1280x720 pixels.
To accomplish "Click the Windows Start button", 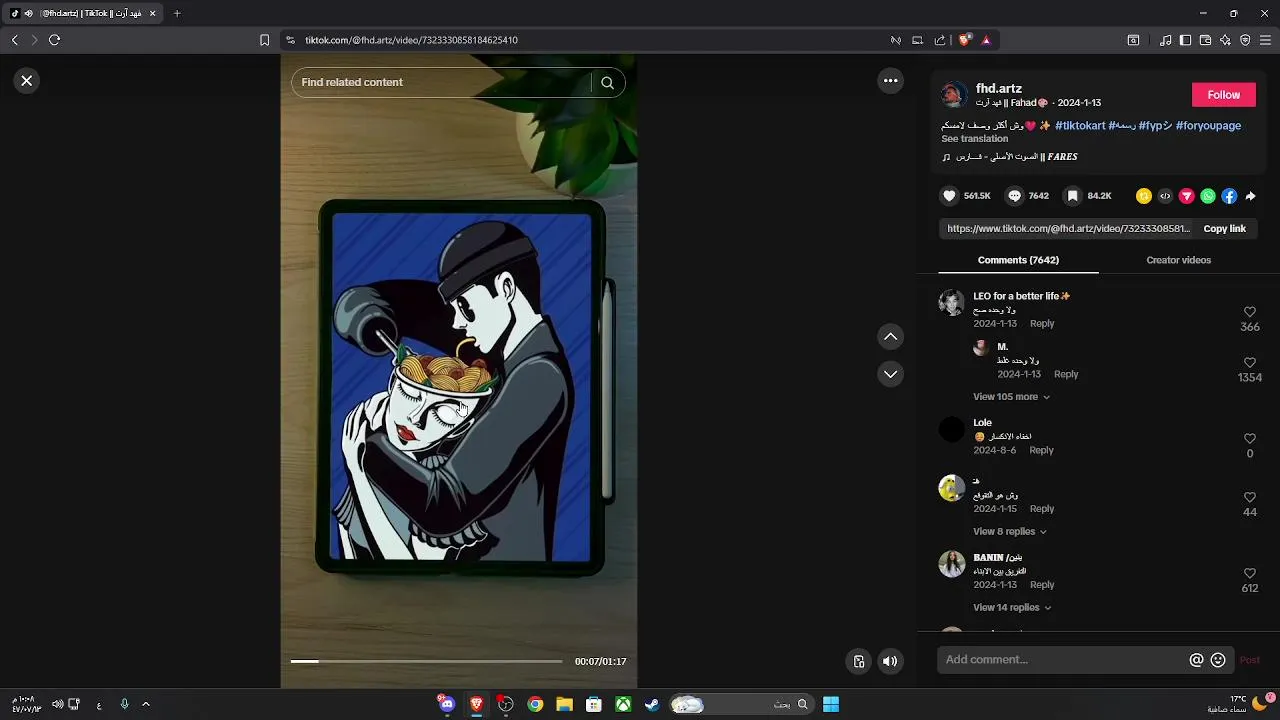I will pos(831,705).
